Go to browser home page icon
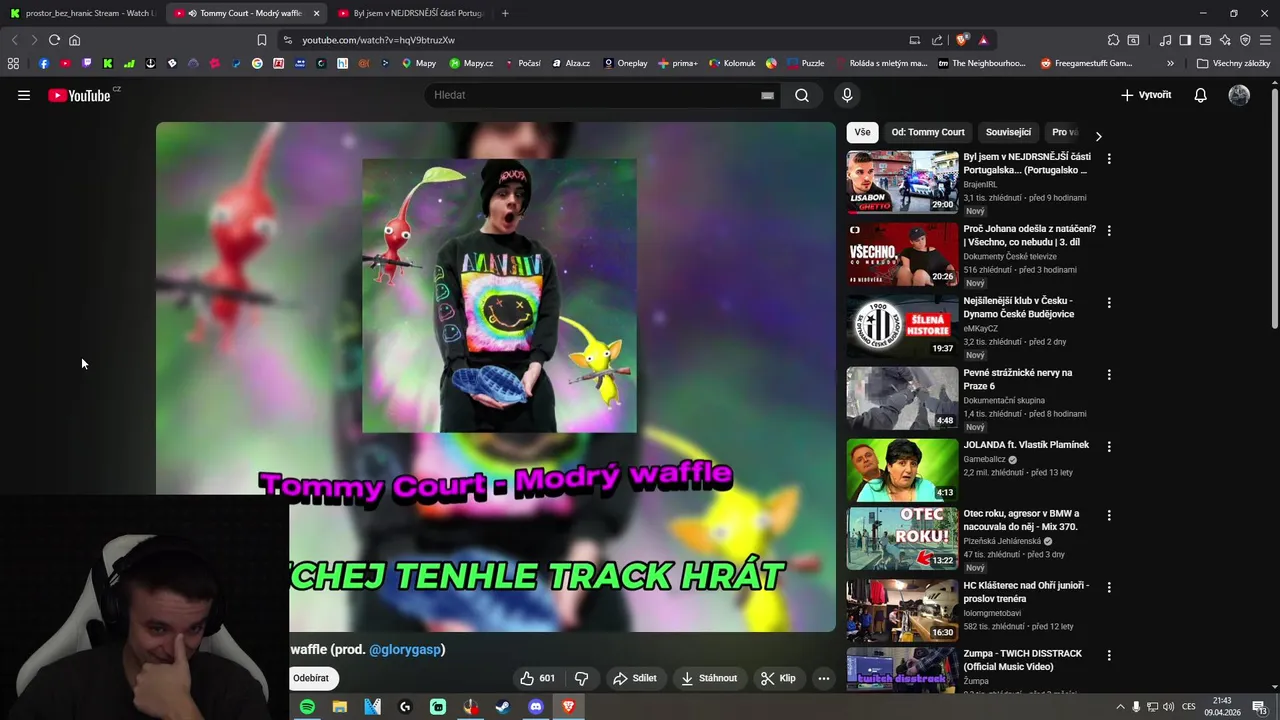The image size is (1280, 720). [74, 40]
